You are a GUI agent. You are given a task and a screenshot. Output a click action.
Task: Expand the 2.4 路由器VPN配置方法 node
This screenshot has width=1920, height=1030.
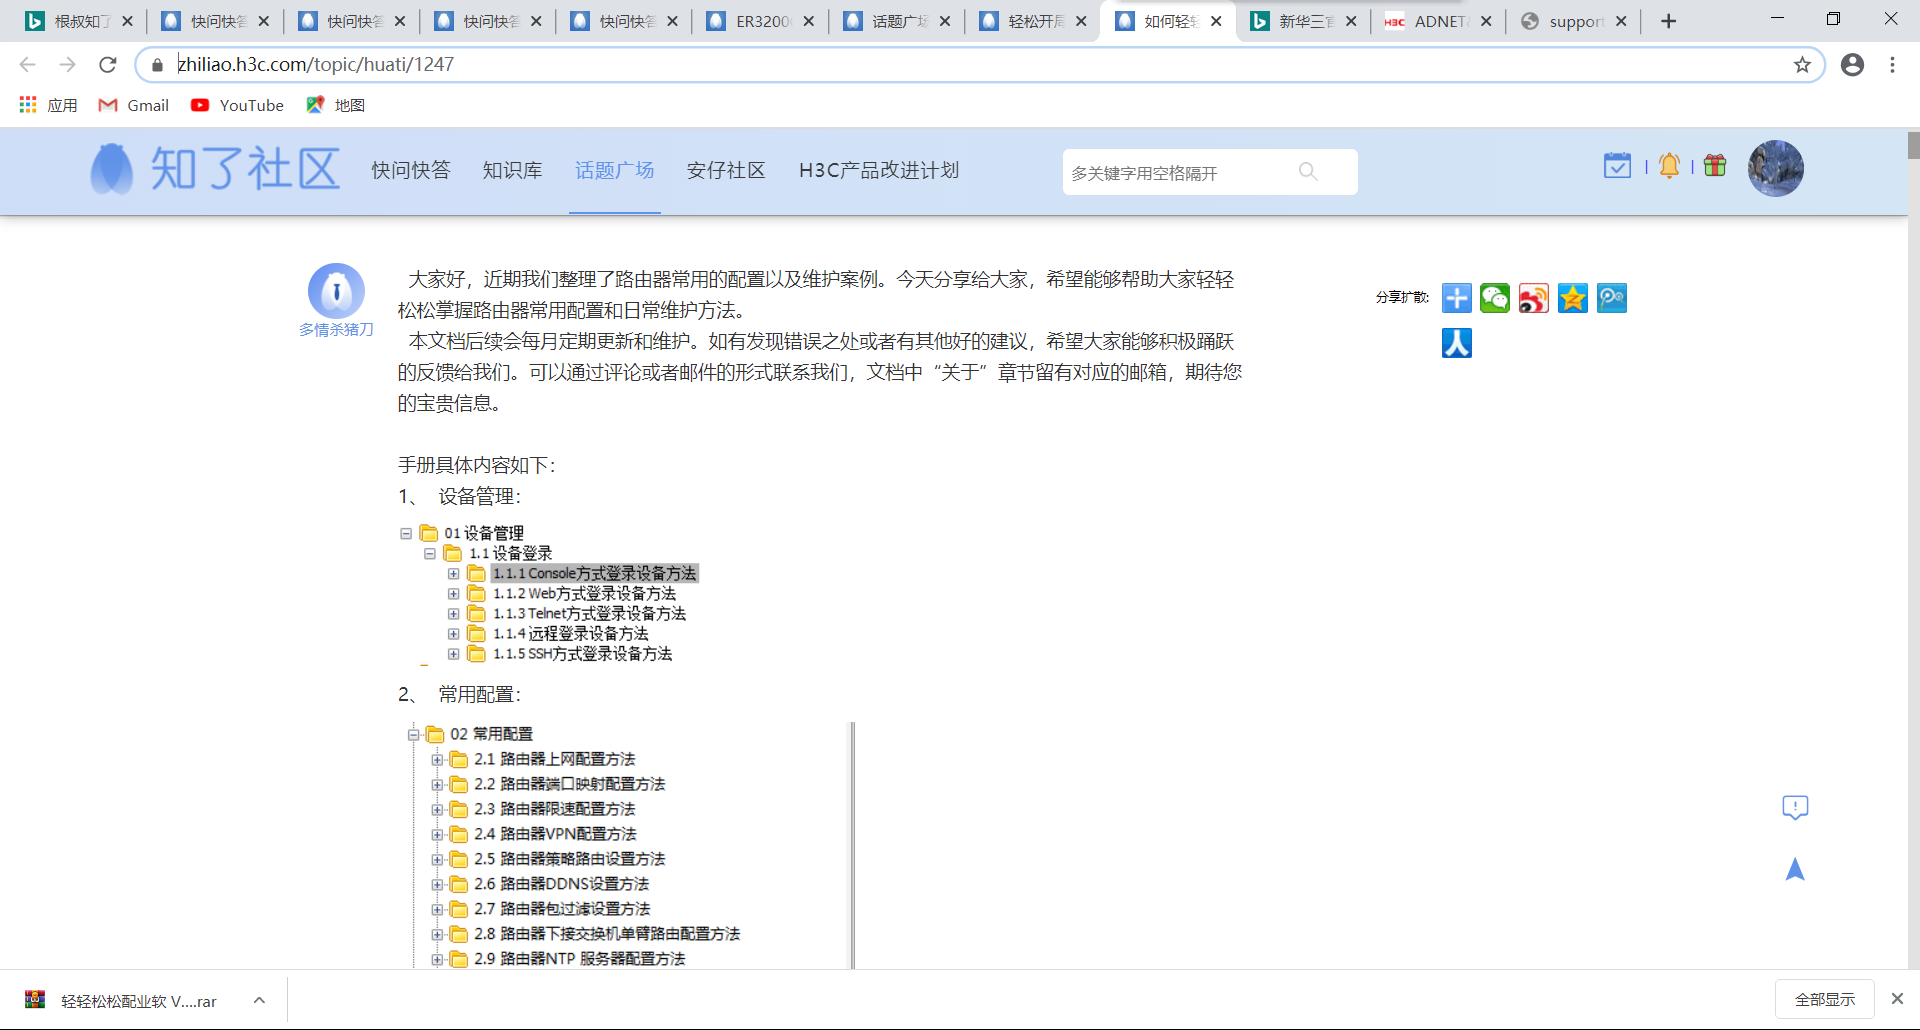click(x=437, y=834)
